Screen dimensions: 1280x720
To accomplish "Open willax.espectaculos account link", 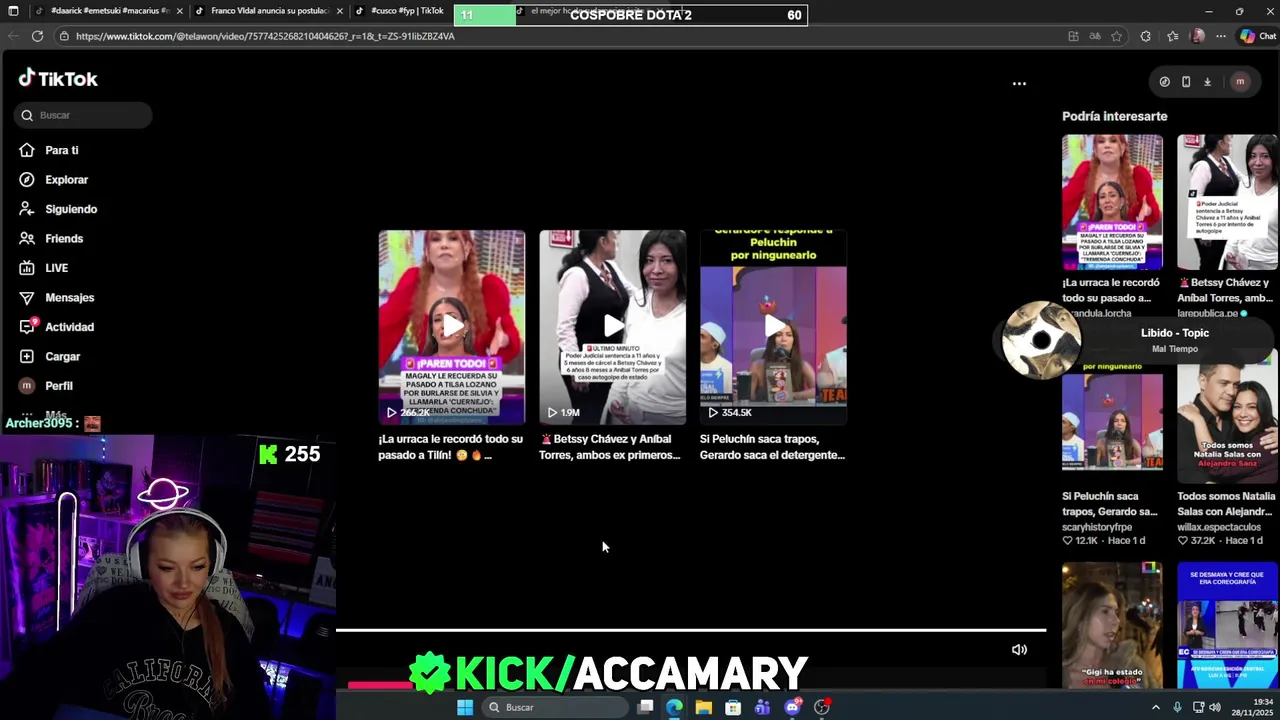I will [x=1219, y=527].
